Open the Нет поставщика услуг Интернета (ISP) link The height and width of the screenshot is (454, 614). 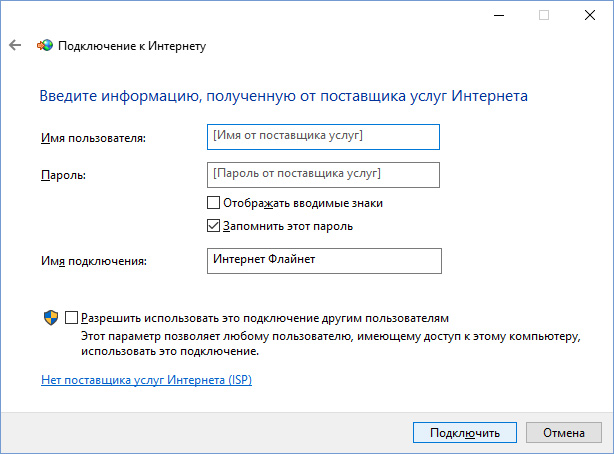point(146,380)
